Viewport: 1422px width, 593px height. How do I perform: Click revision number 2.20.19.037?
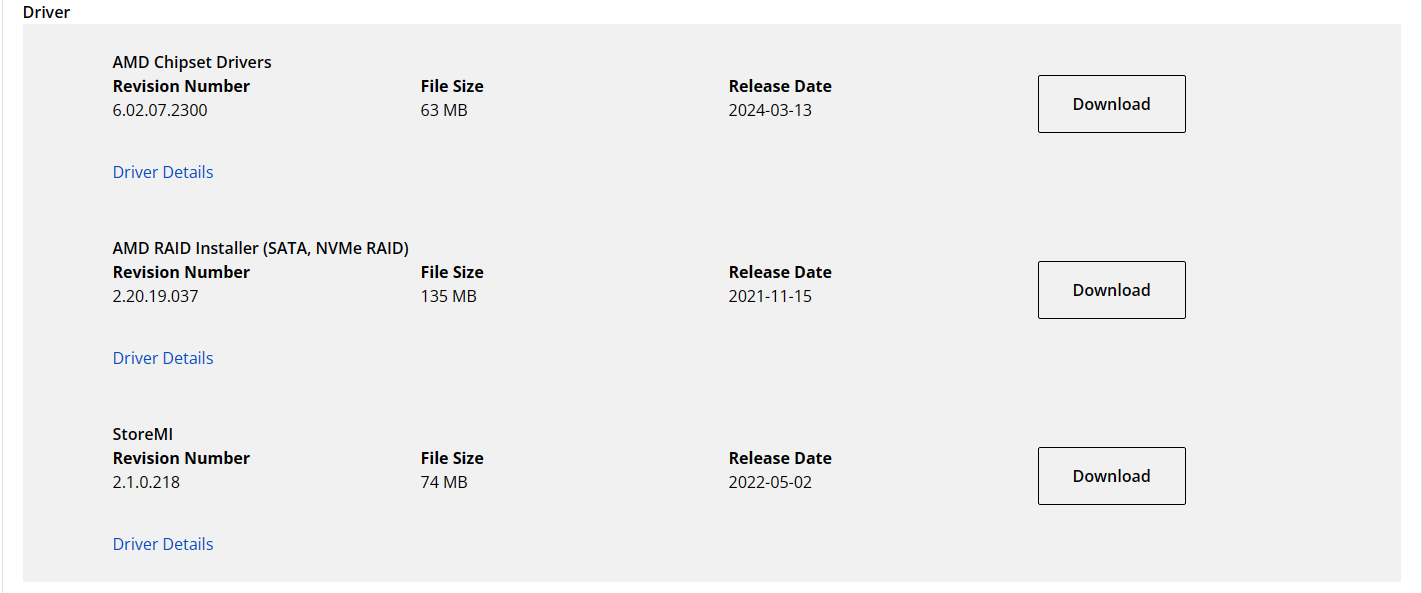(x=156, y=296)
